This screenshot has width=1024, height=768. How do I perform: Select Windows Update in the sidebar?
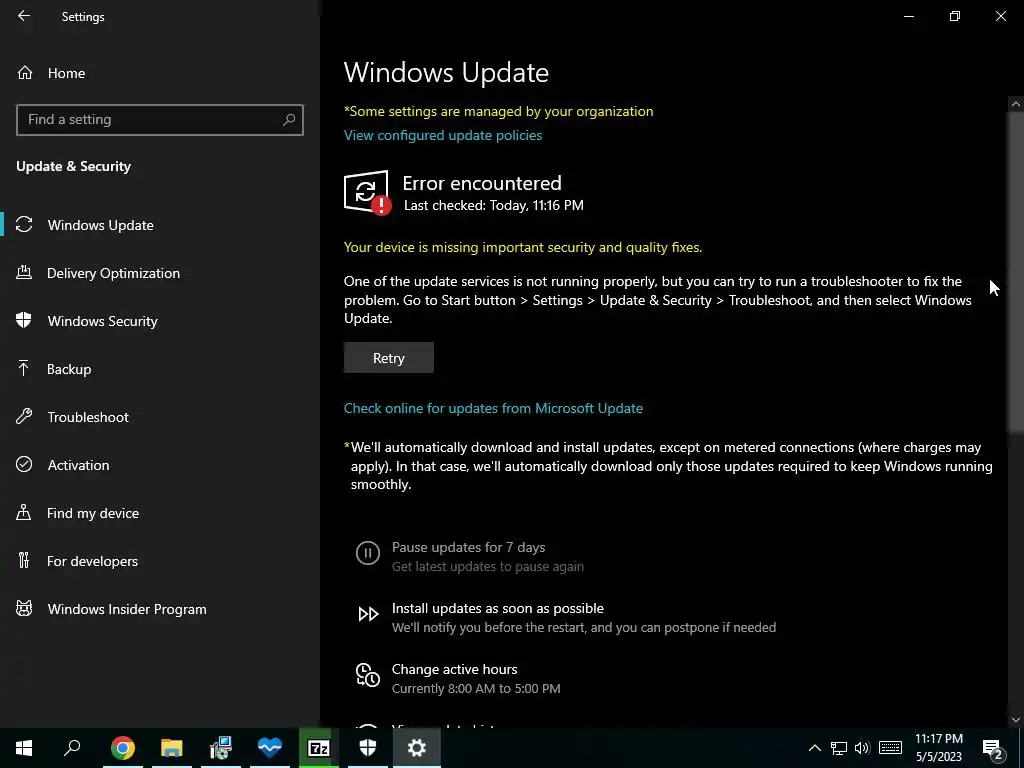(x=101, y=225)
